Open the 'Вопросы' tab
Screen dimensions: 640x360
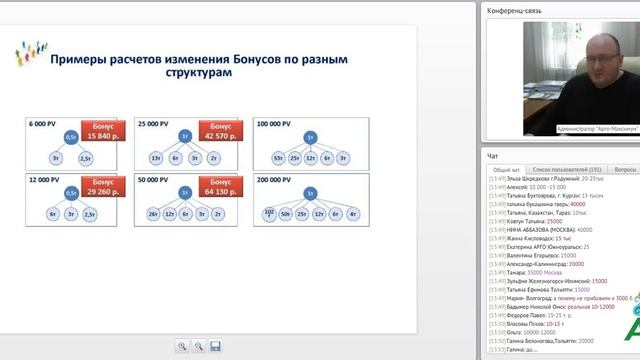(625, 169)
